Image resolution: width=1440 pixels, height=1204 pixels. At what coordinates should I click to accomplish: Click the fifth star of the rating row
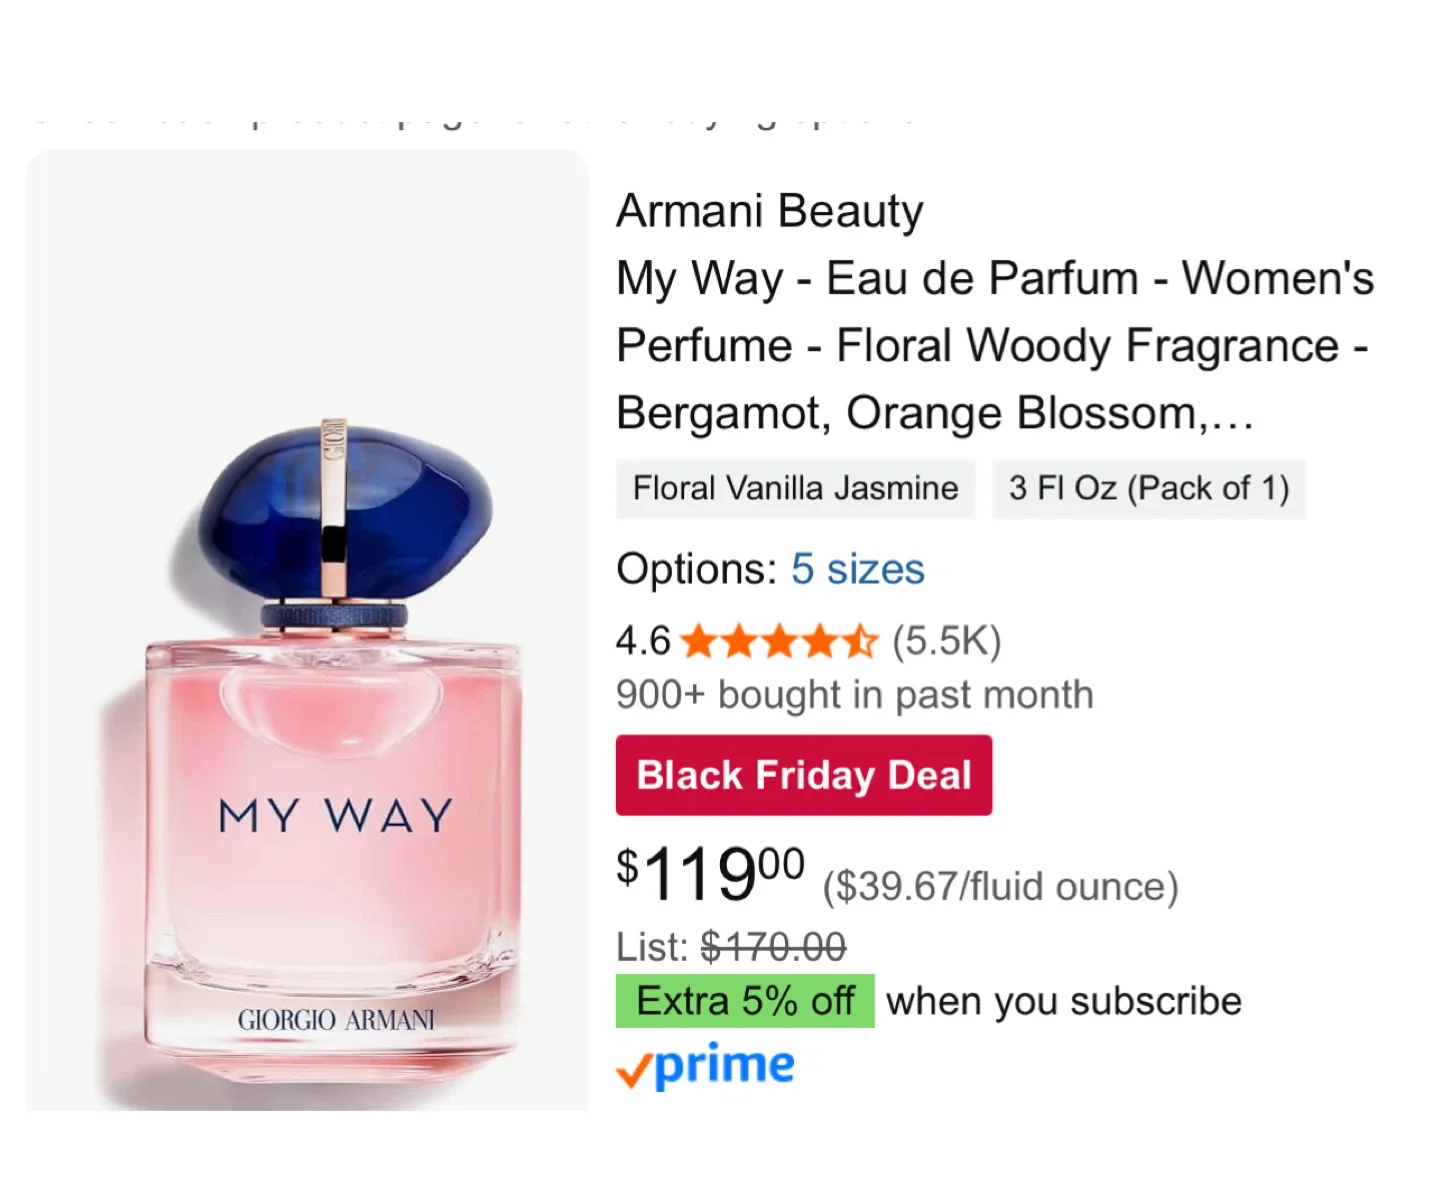862,641
